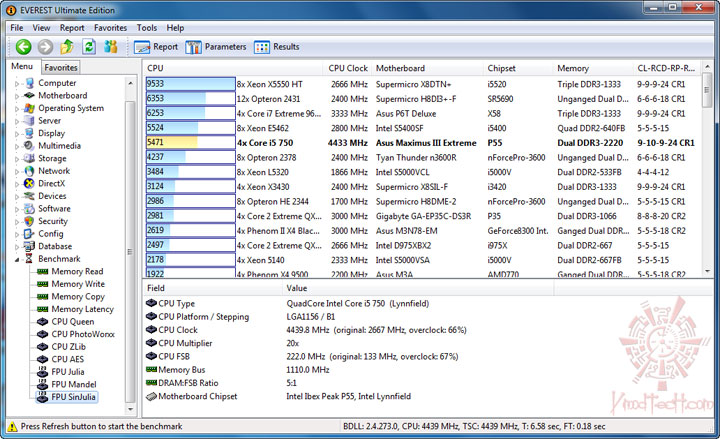Expand the Network tree node
Viewport: 720px width, 439px height.
[x=17, y=171]
